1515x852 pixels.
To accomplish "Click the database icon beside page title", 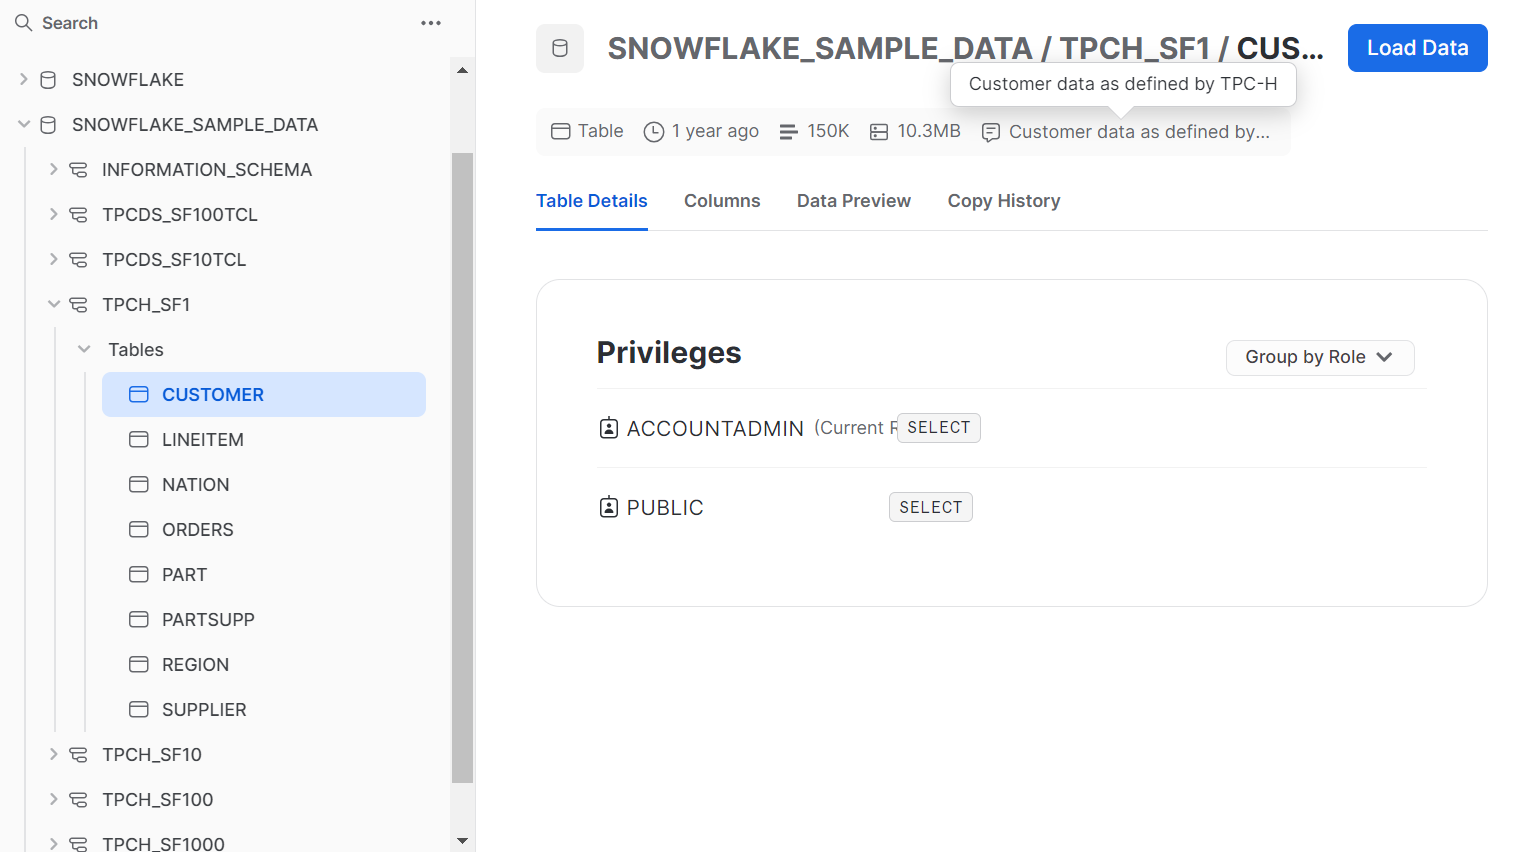I will click(x=560, y=48).
